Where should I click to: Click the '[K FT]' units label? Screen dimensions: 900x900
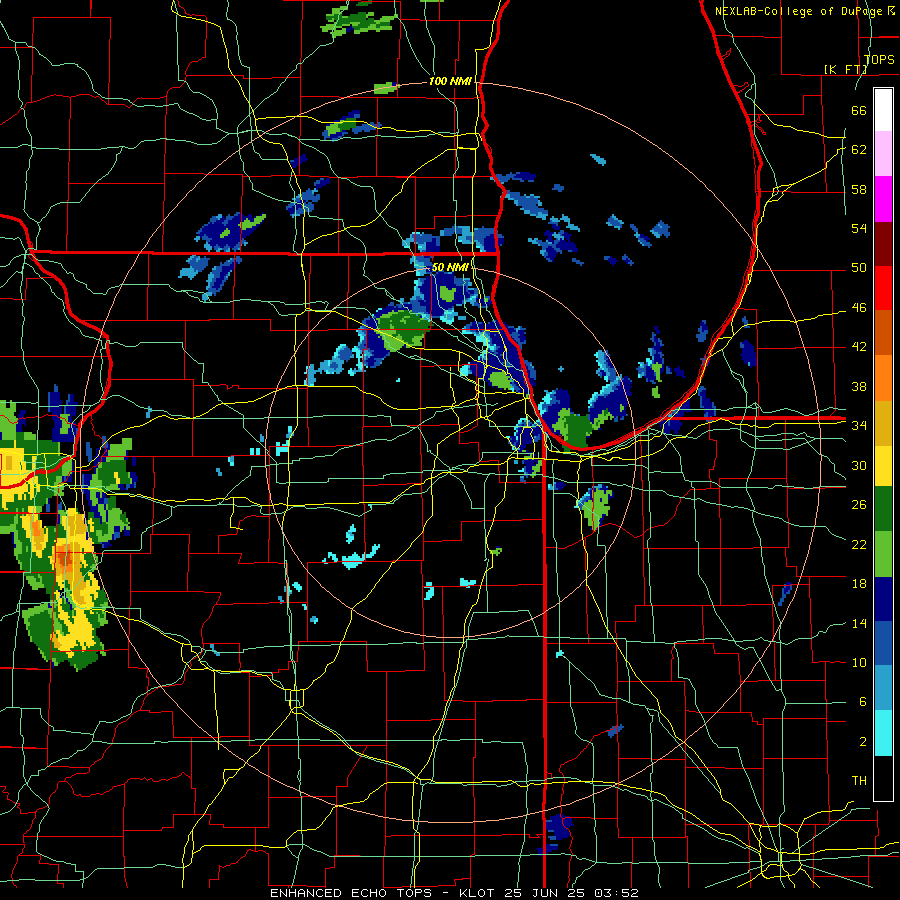click(x=845, y=69)
